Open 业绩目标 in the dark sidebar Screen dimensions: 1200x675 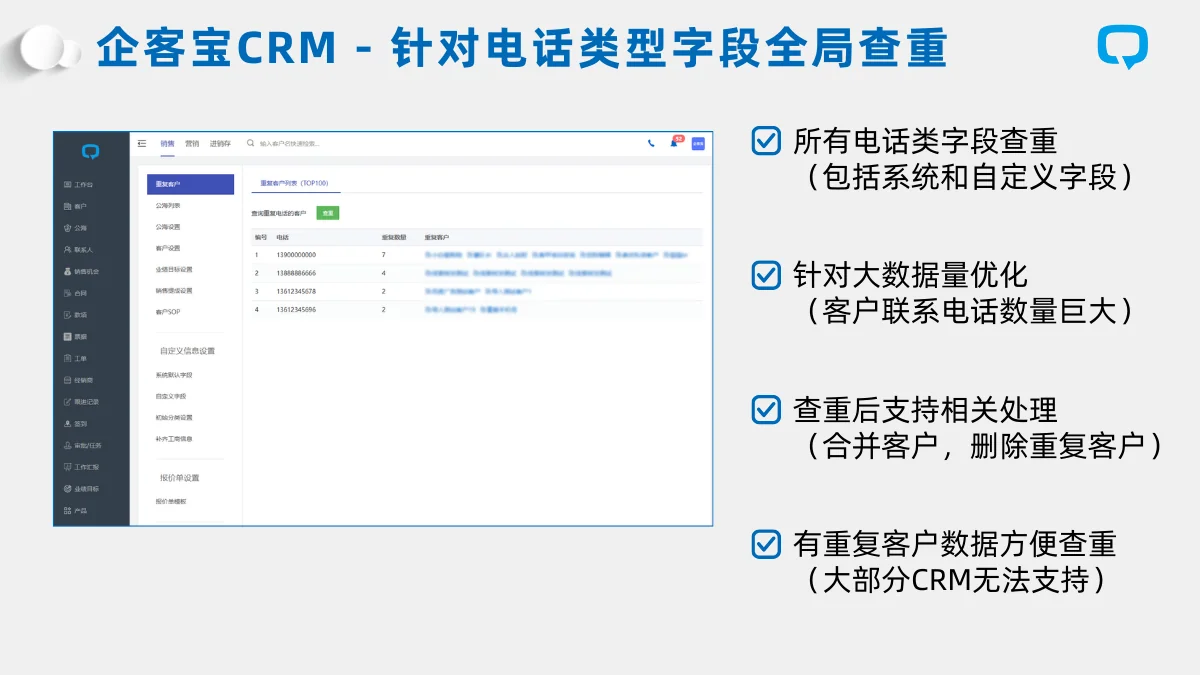pyautogui.click(x=81, y=489)
